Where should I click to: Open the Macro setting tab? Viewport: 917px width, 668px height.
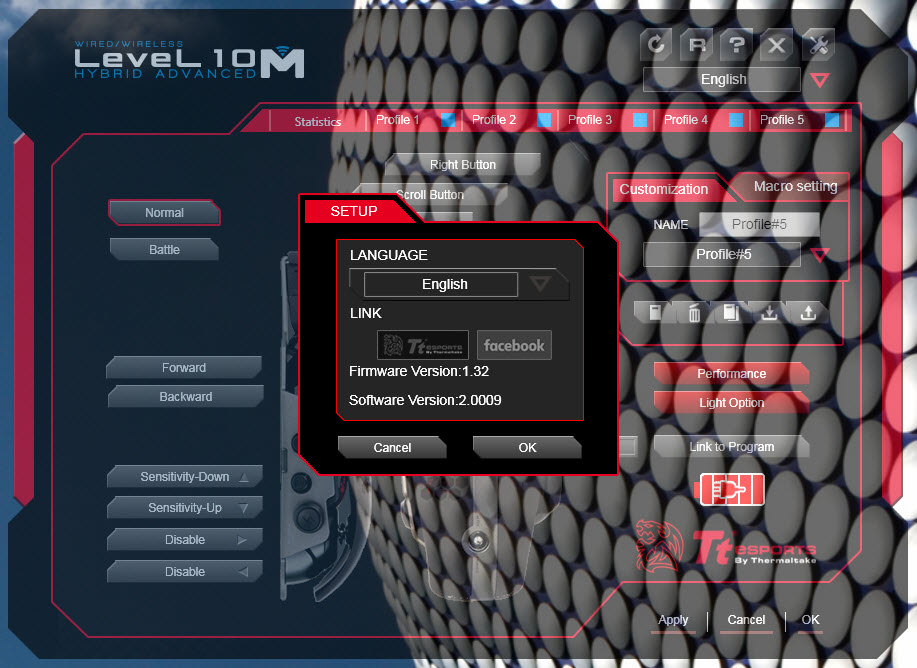click(x=795, y=187)
